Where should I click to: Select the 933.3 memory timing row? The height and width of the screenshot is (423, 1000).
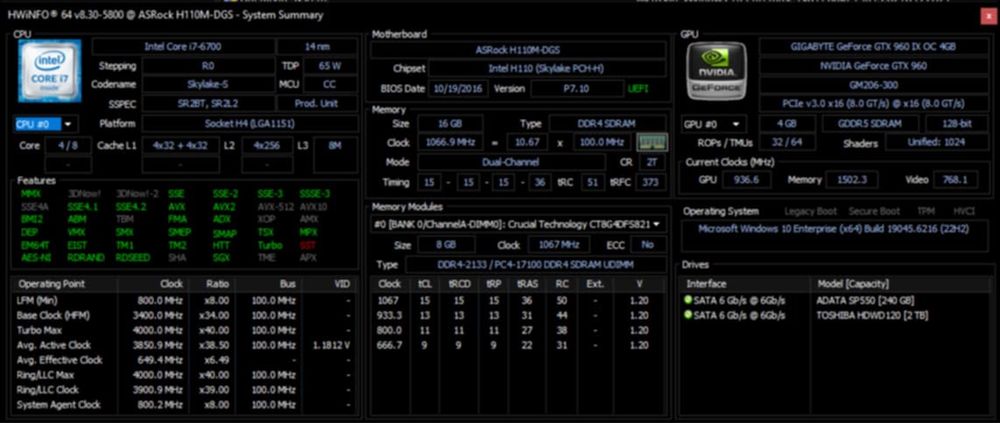click(518, 315)
